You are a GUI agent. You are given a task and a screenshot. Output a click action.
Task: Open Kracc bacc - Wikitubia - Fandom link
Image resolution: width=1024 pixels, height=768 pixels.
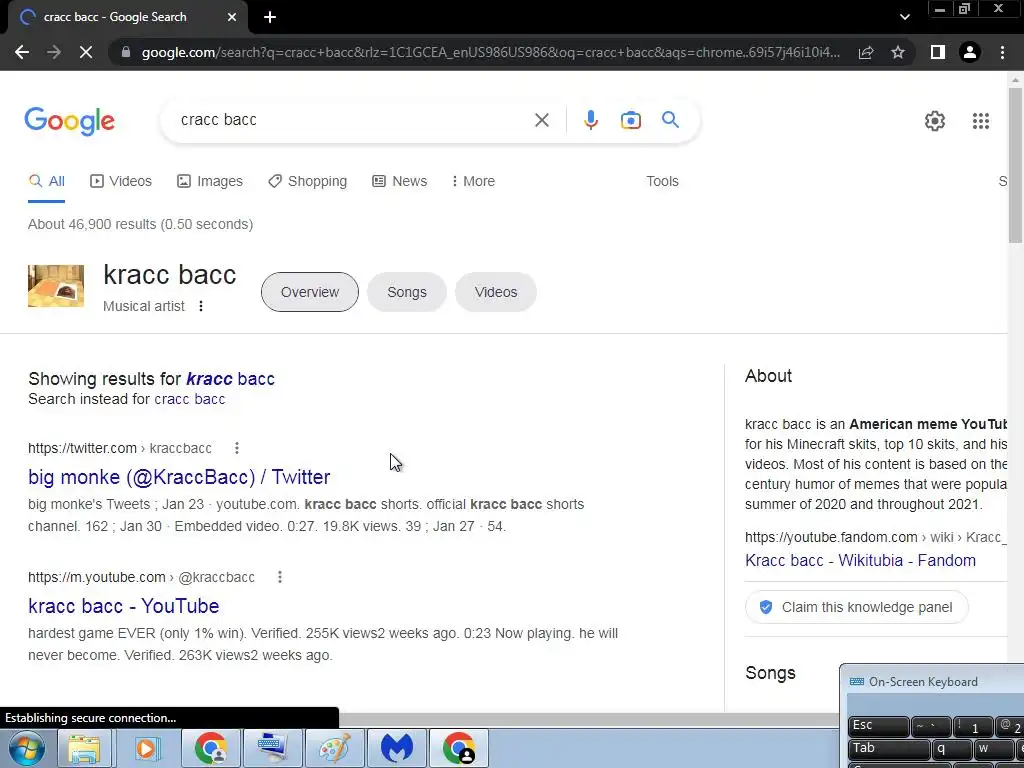pos(860,560)
